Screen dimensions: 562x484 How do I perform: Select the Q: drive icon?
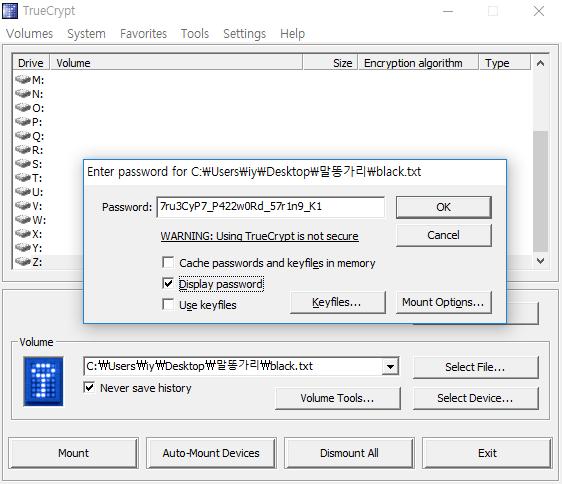click(23, 136)
